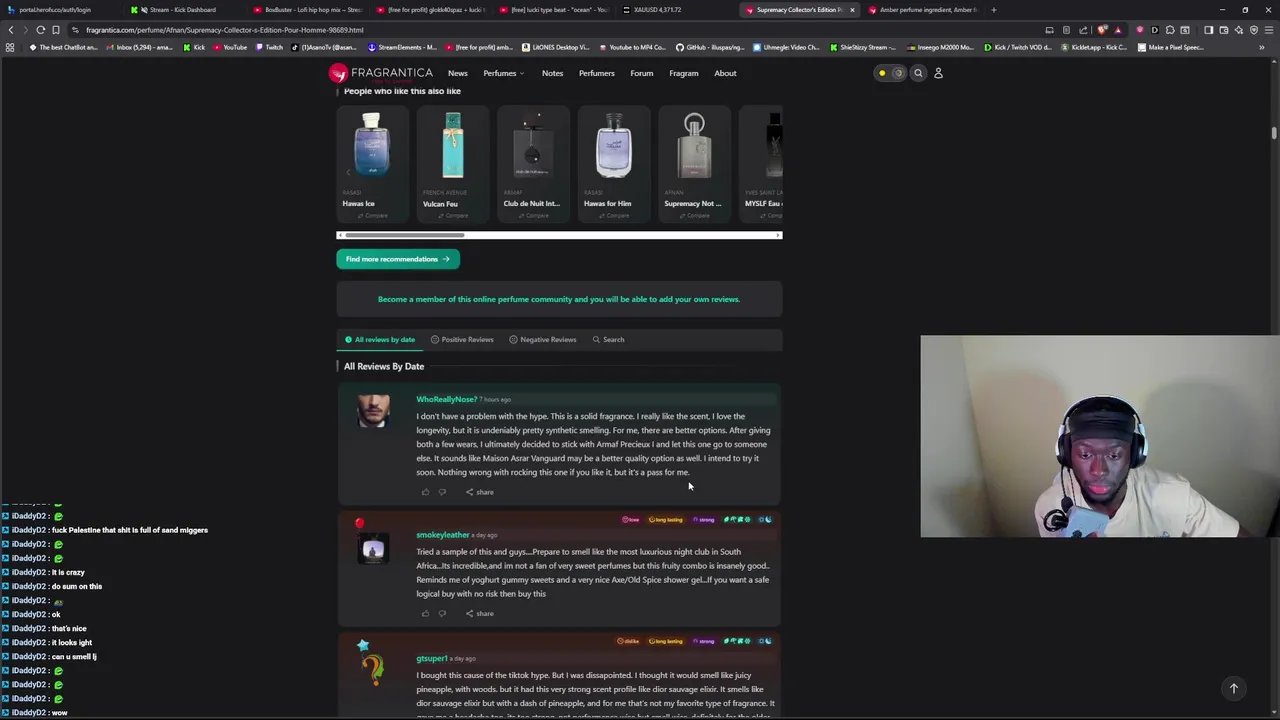Click smokeyleather avatar picture
Screen dimensions: 1280x720
(373, 548)
